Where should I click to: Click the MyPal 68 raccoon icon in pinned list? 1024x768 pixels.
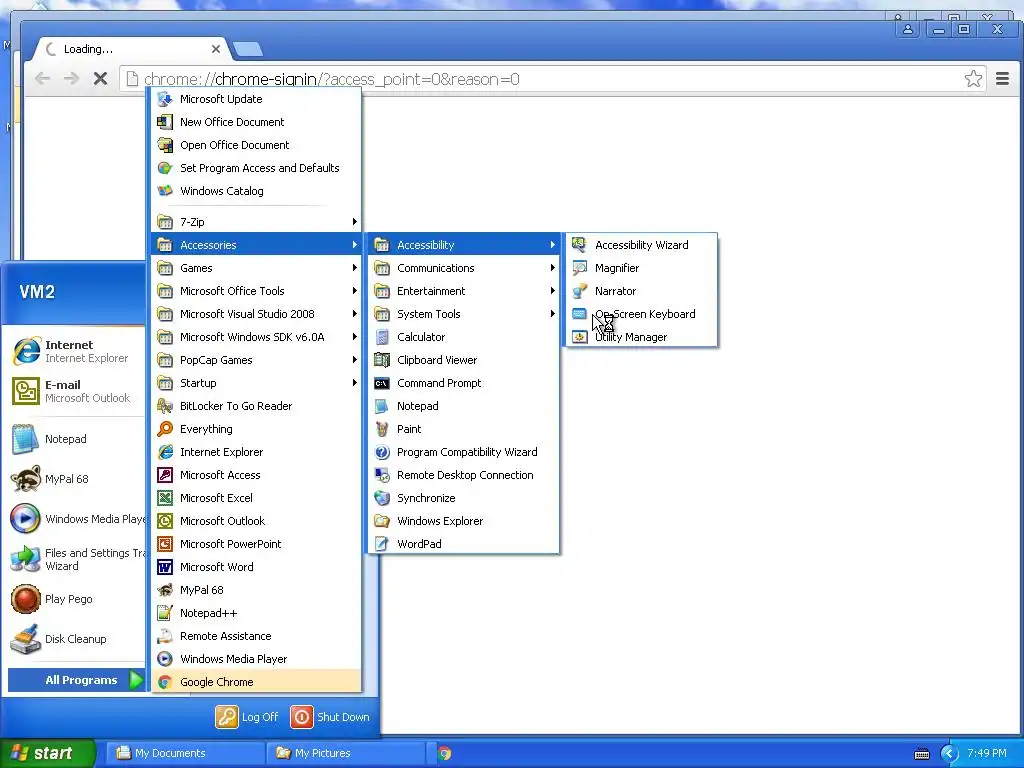(x=26, y=479)
